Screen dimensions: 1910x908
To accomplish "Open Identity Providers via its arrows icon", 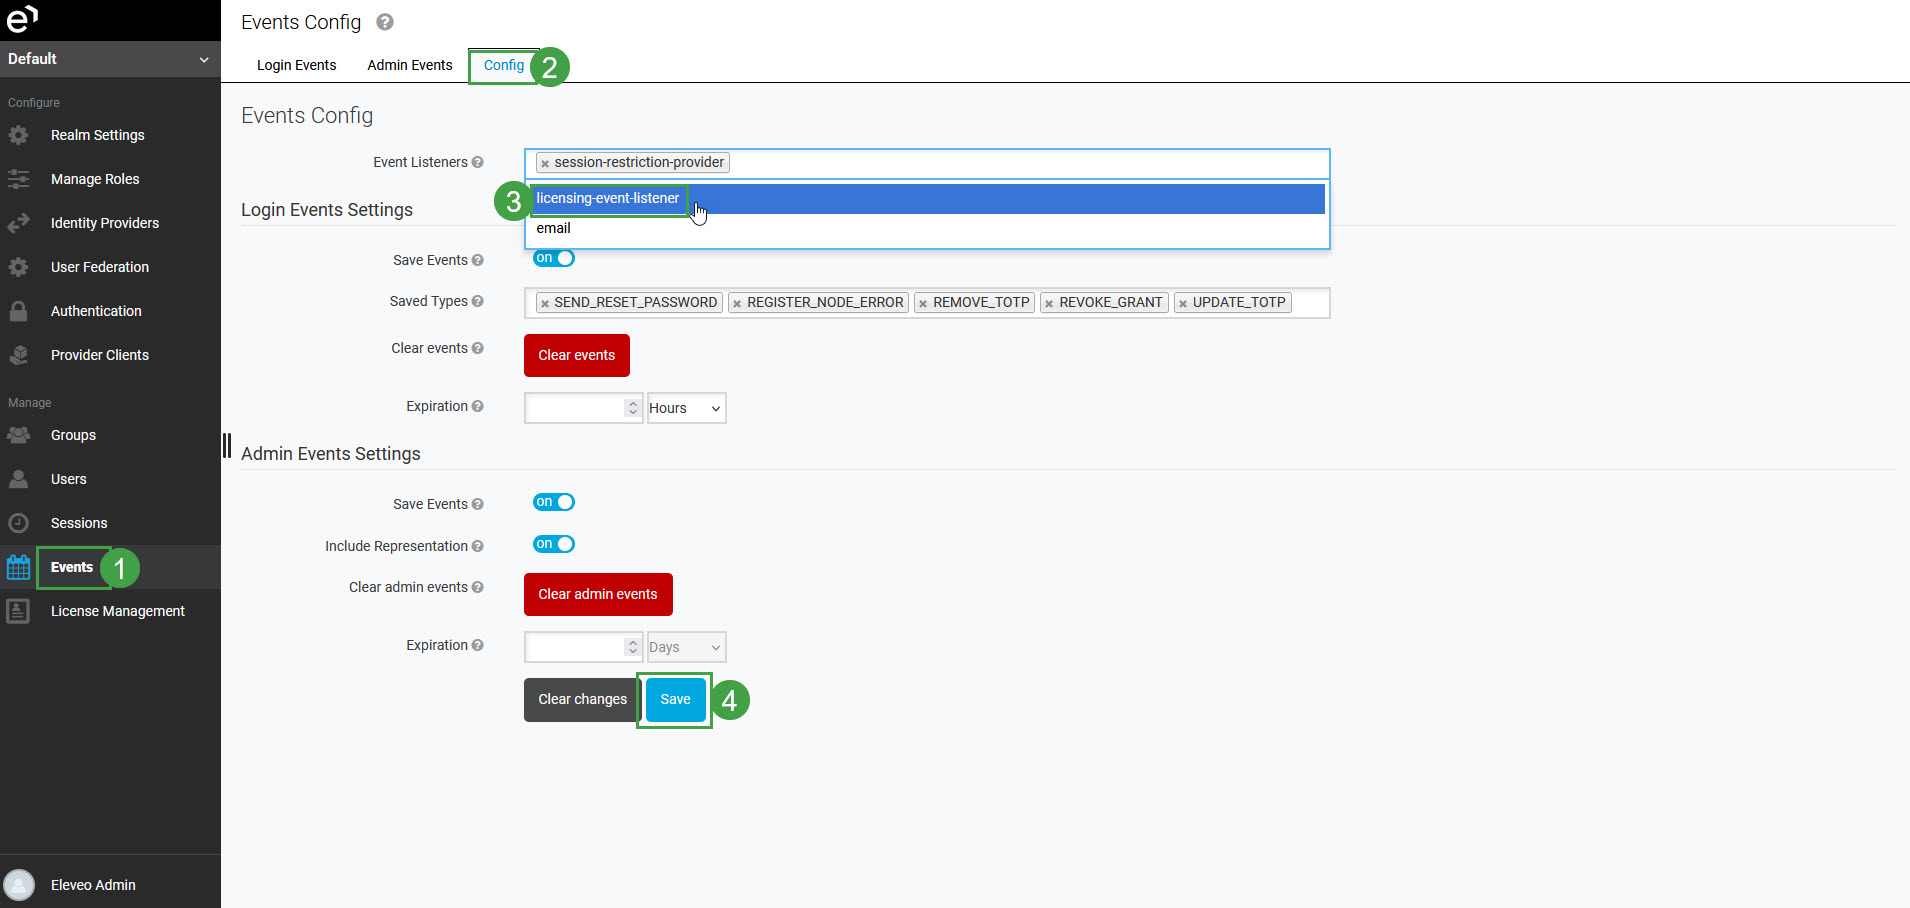I will [x=18, y=223].
